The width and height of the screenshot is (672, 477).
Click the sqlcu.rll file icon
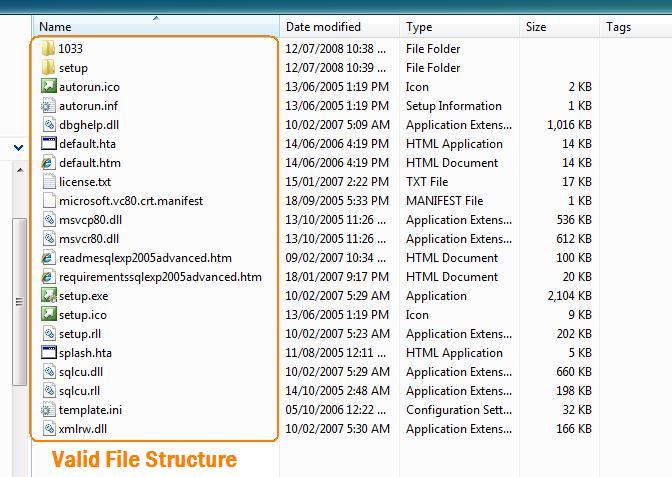(x=49, y=390)
